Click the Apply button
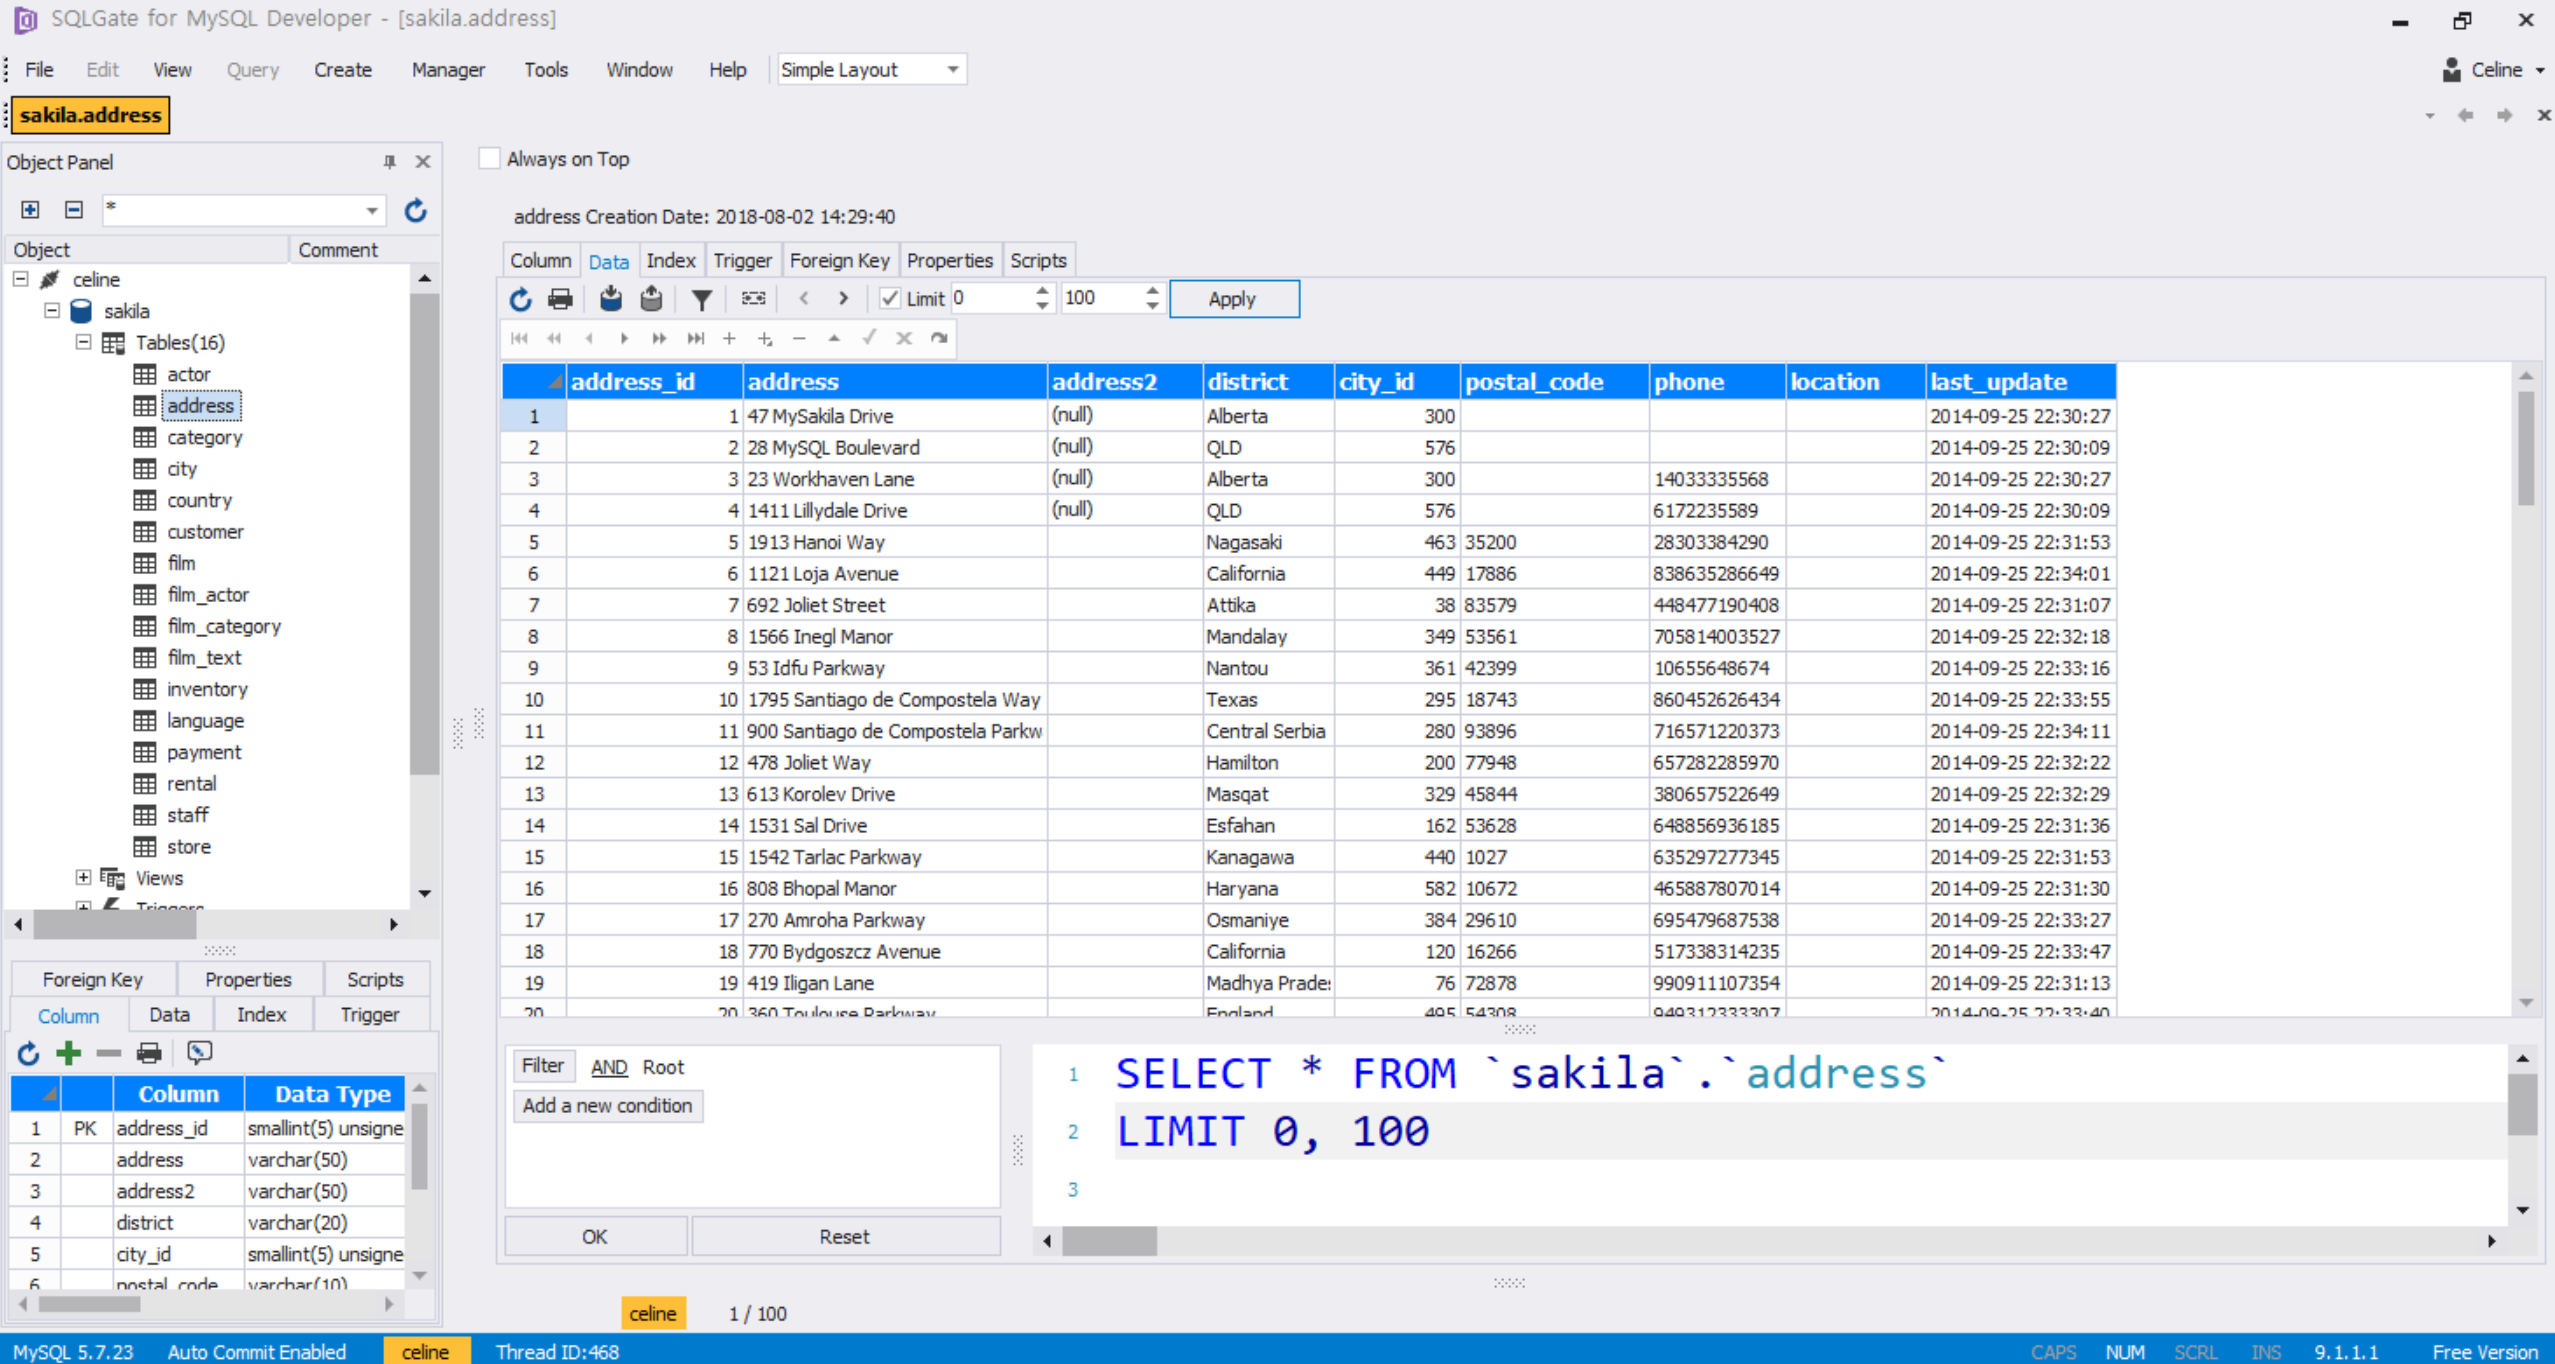The height and width of the screenshot is (1364, 2555). [x=1233, y=298]
